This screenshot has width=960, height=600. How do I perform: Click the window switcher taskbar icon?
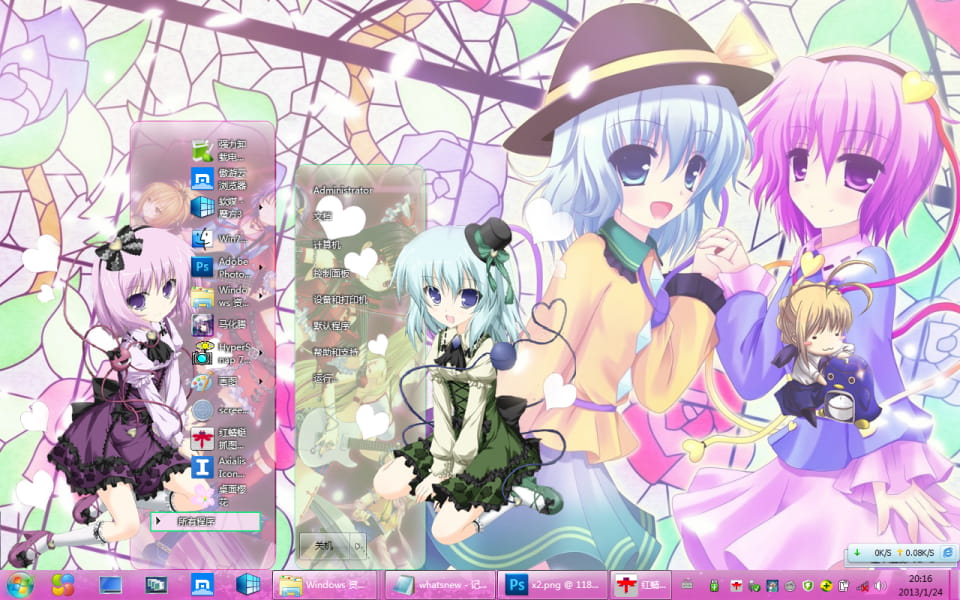[x=156, y=584]
